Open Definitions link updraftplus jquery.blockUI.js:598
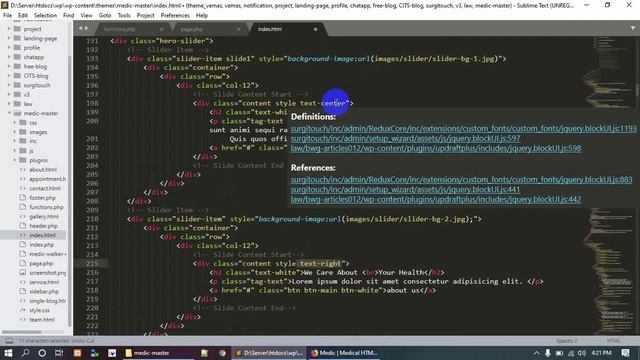The image size is (640, 360). tap(436, 148)
